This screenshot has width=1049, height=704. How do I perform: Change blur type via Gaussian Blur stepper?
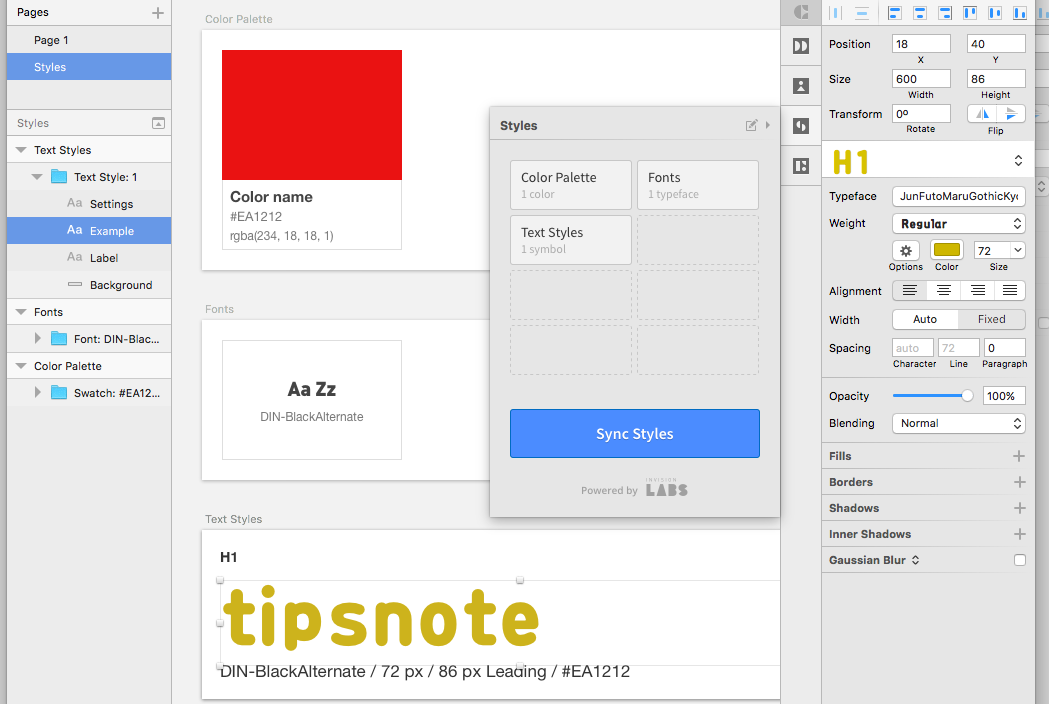pos(915,560)
